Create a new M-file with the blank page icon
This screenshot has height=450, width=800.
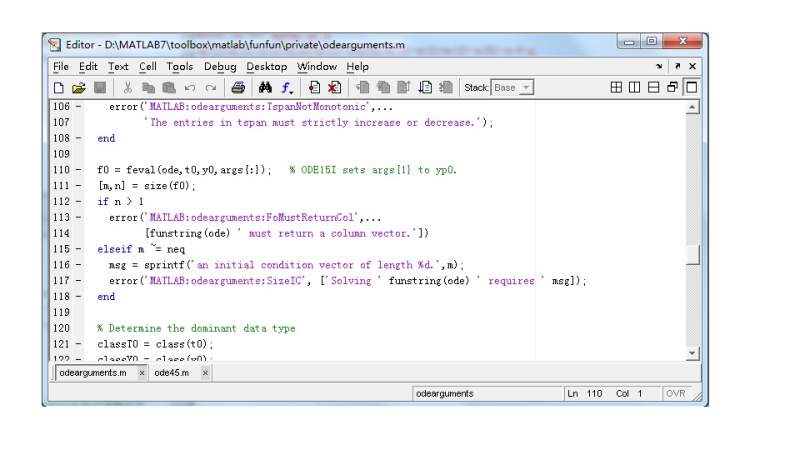pyautogui.click(x=59, y=88)
